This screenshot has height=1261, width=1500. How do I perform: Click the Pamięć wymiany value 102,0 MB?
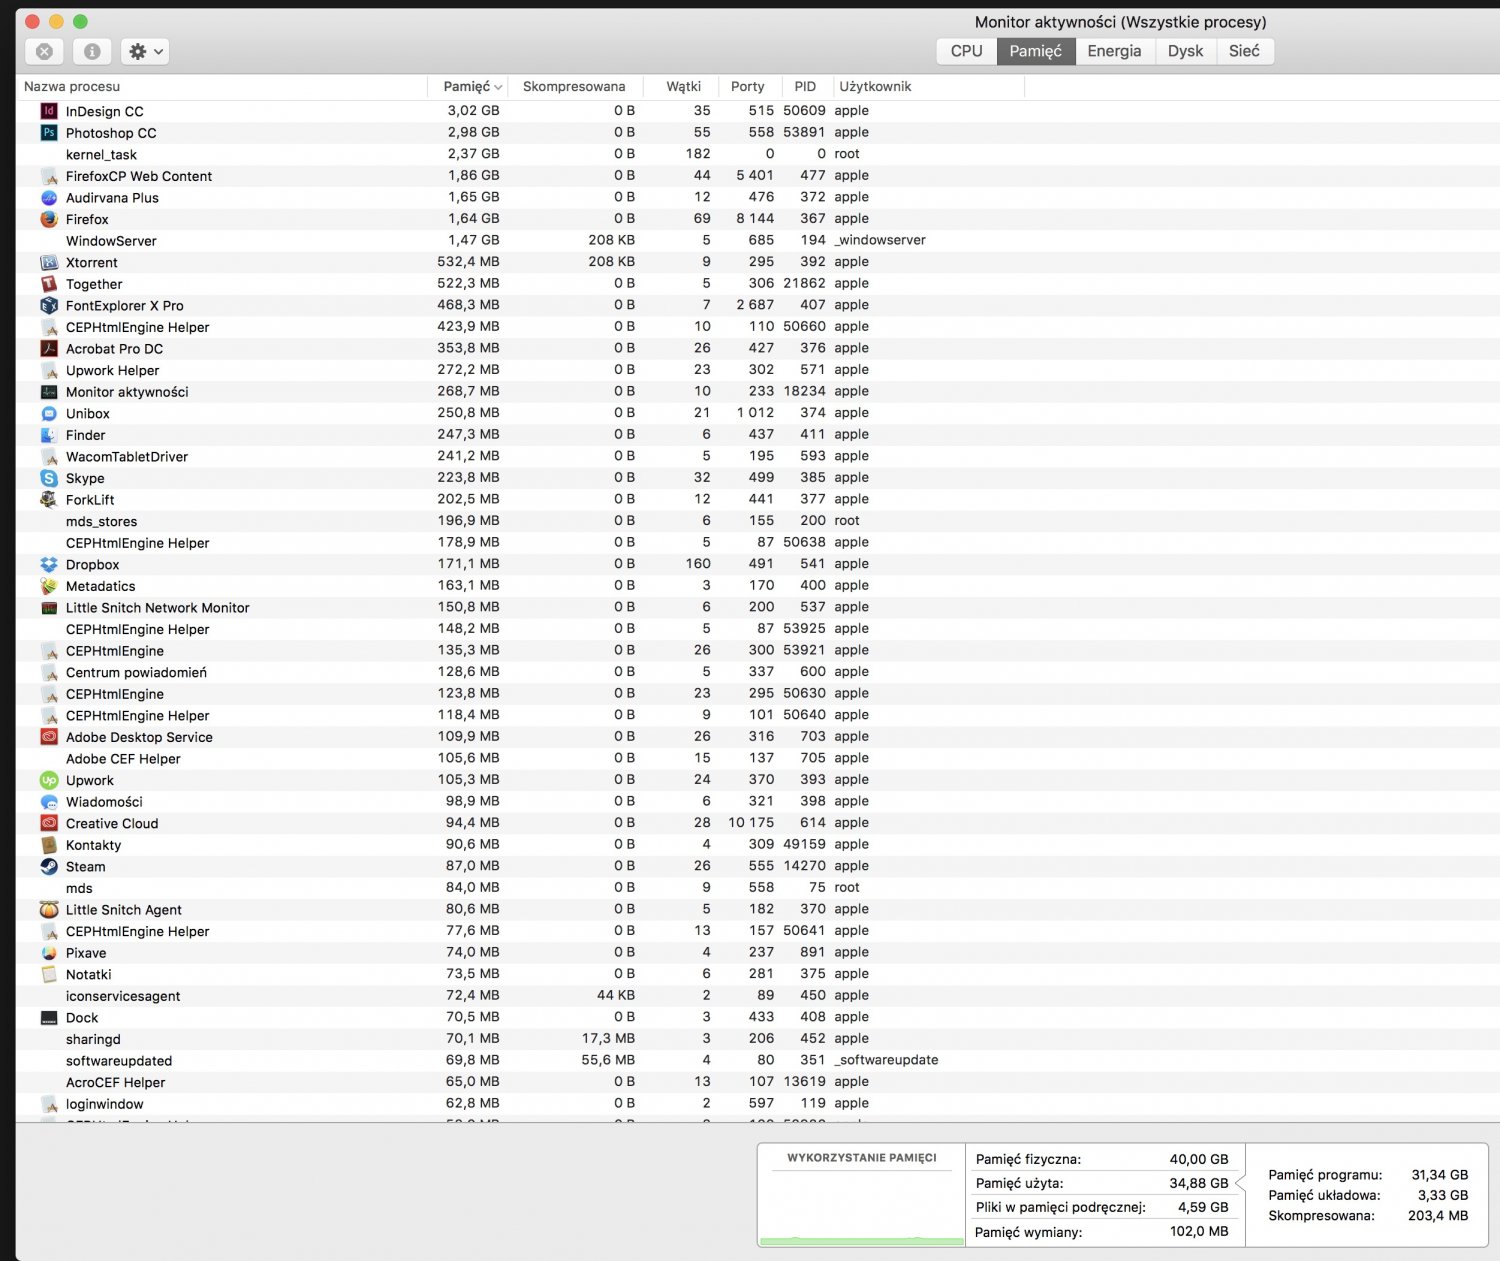[1199, 1232]
